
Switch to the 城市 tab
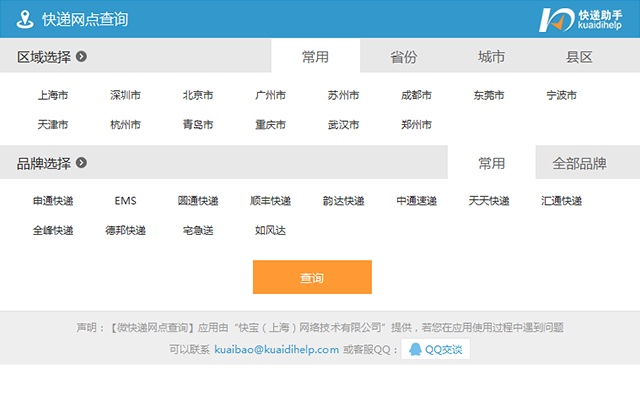pos(491,56)
